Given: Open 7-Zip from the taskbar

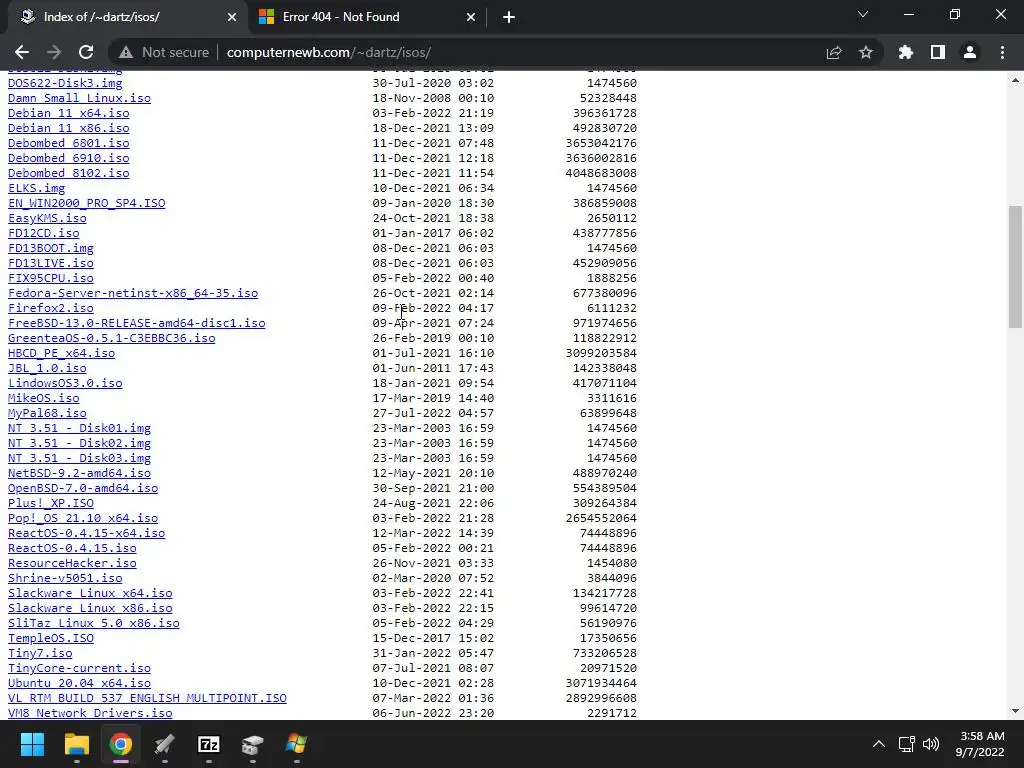Looking at the screenshot, I should tap(208, 744).
